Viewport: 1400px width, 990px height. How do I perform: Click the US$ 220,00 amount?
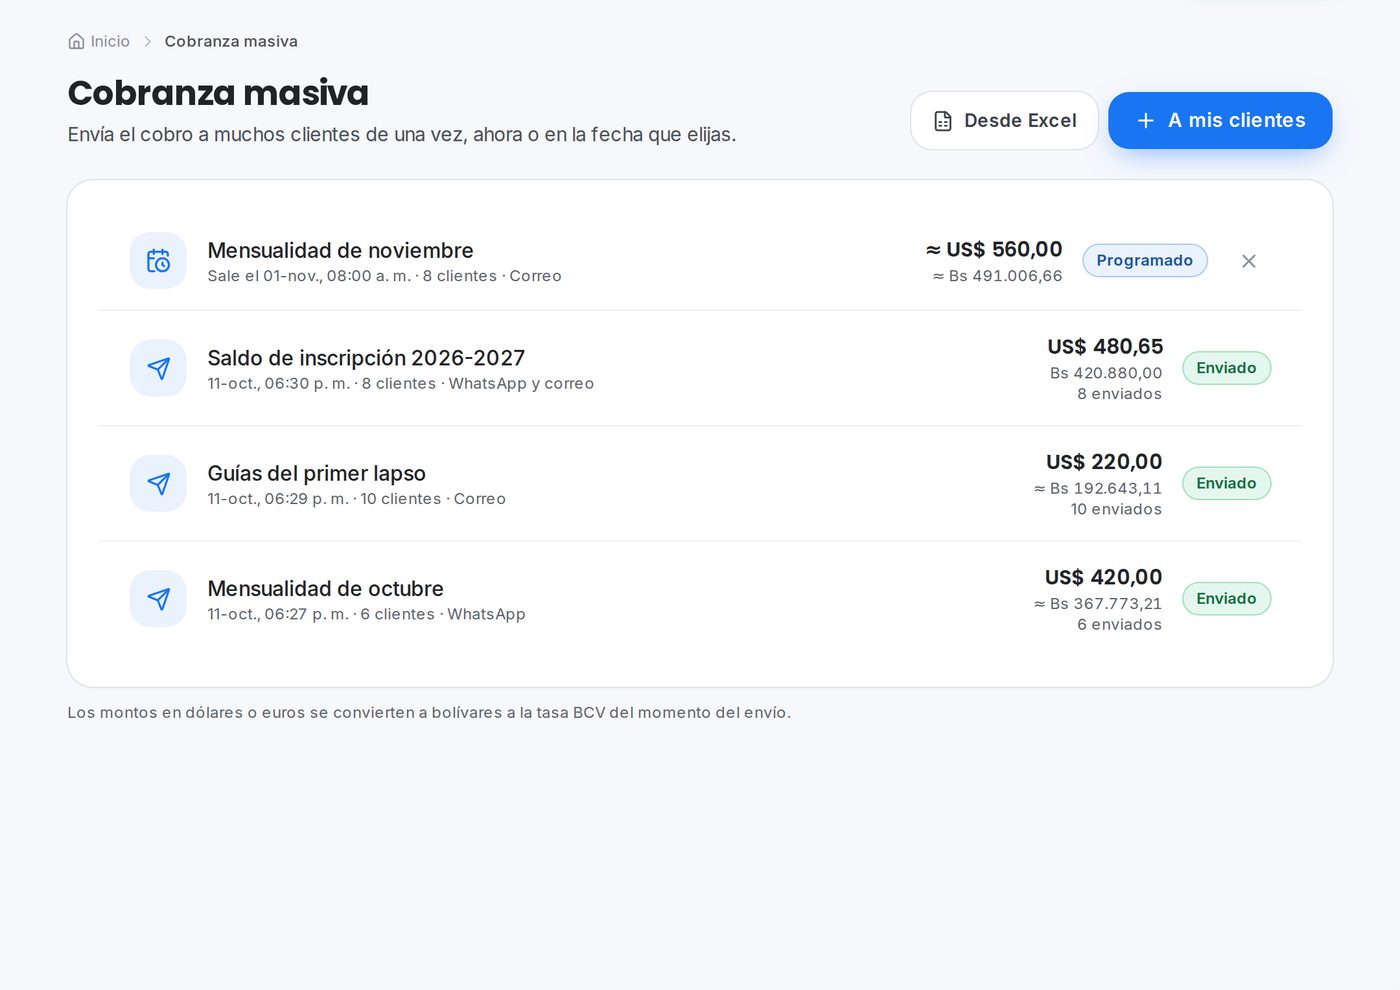click(x=1104, y=462)
